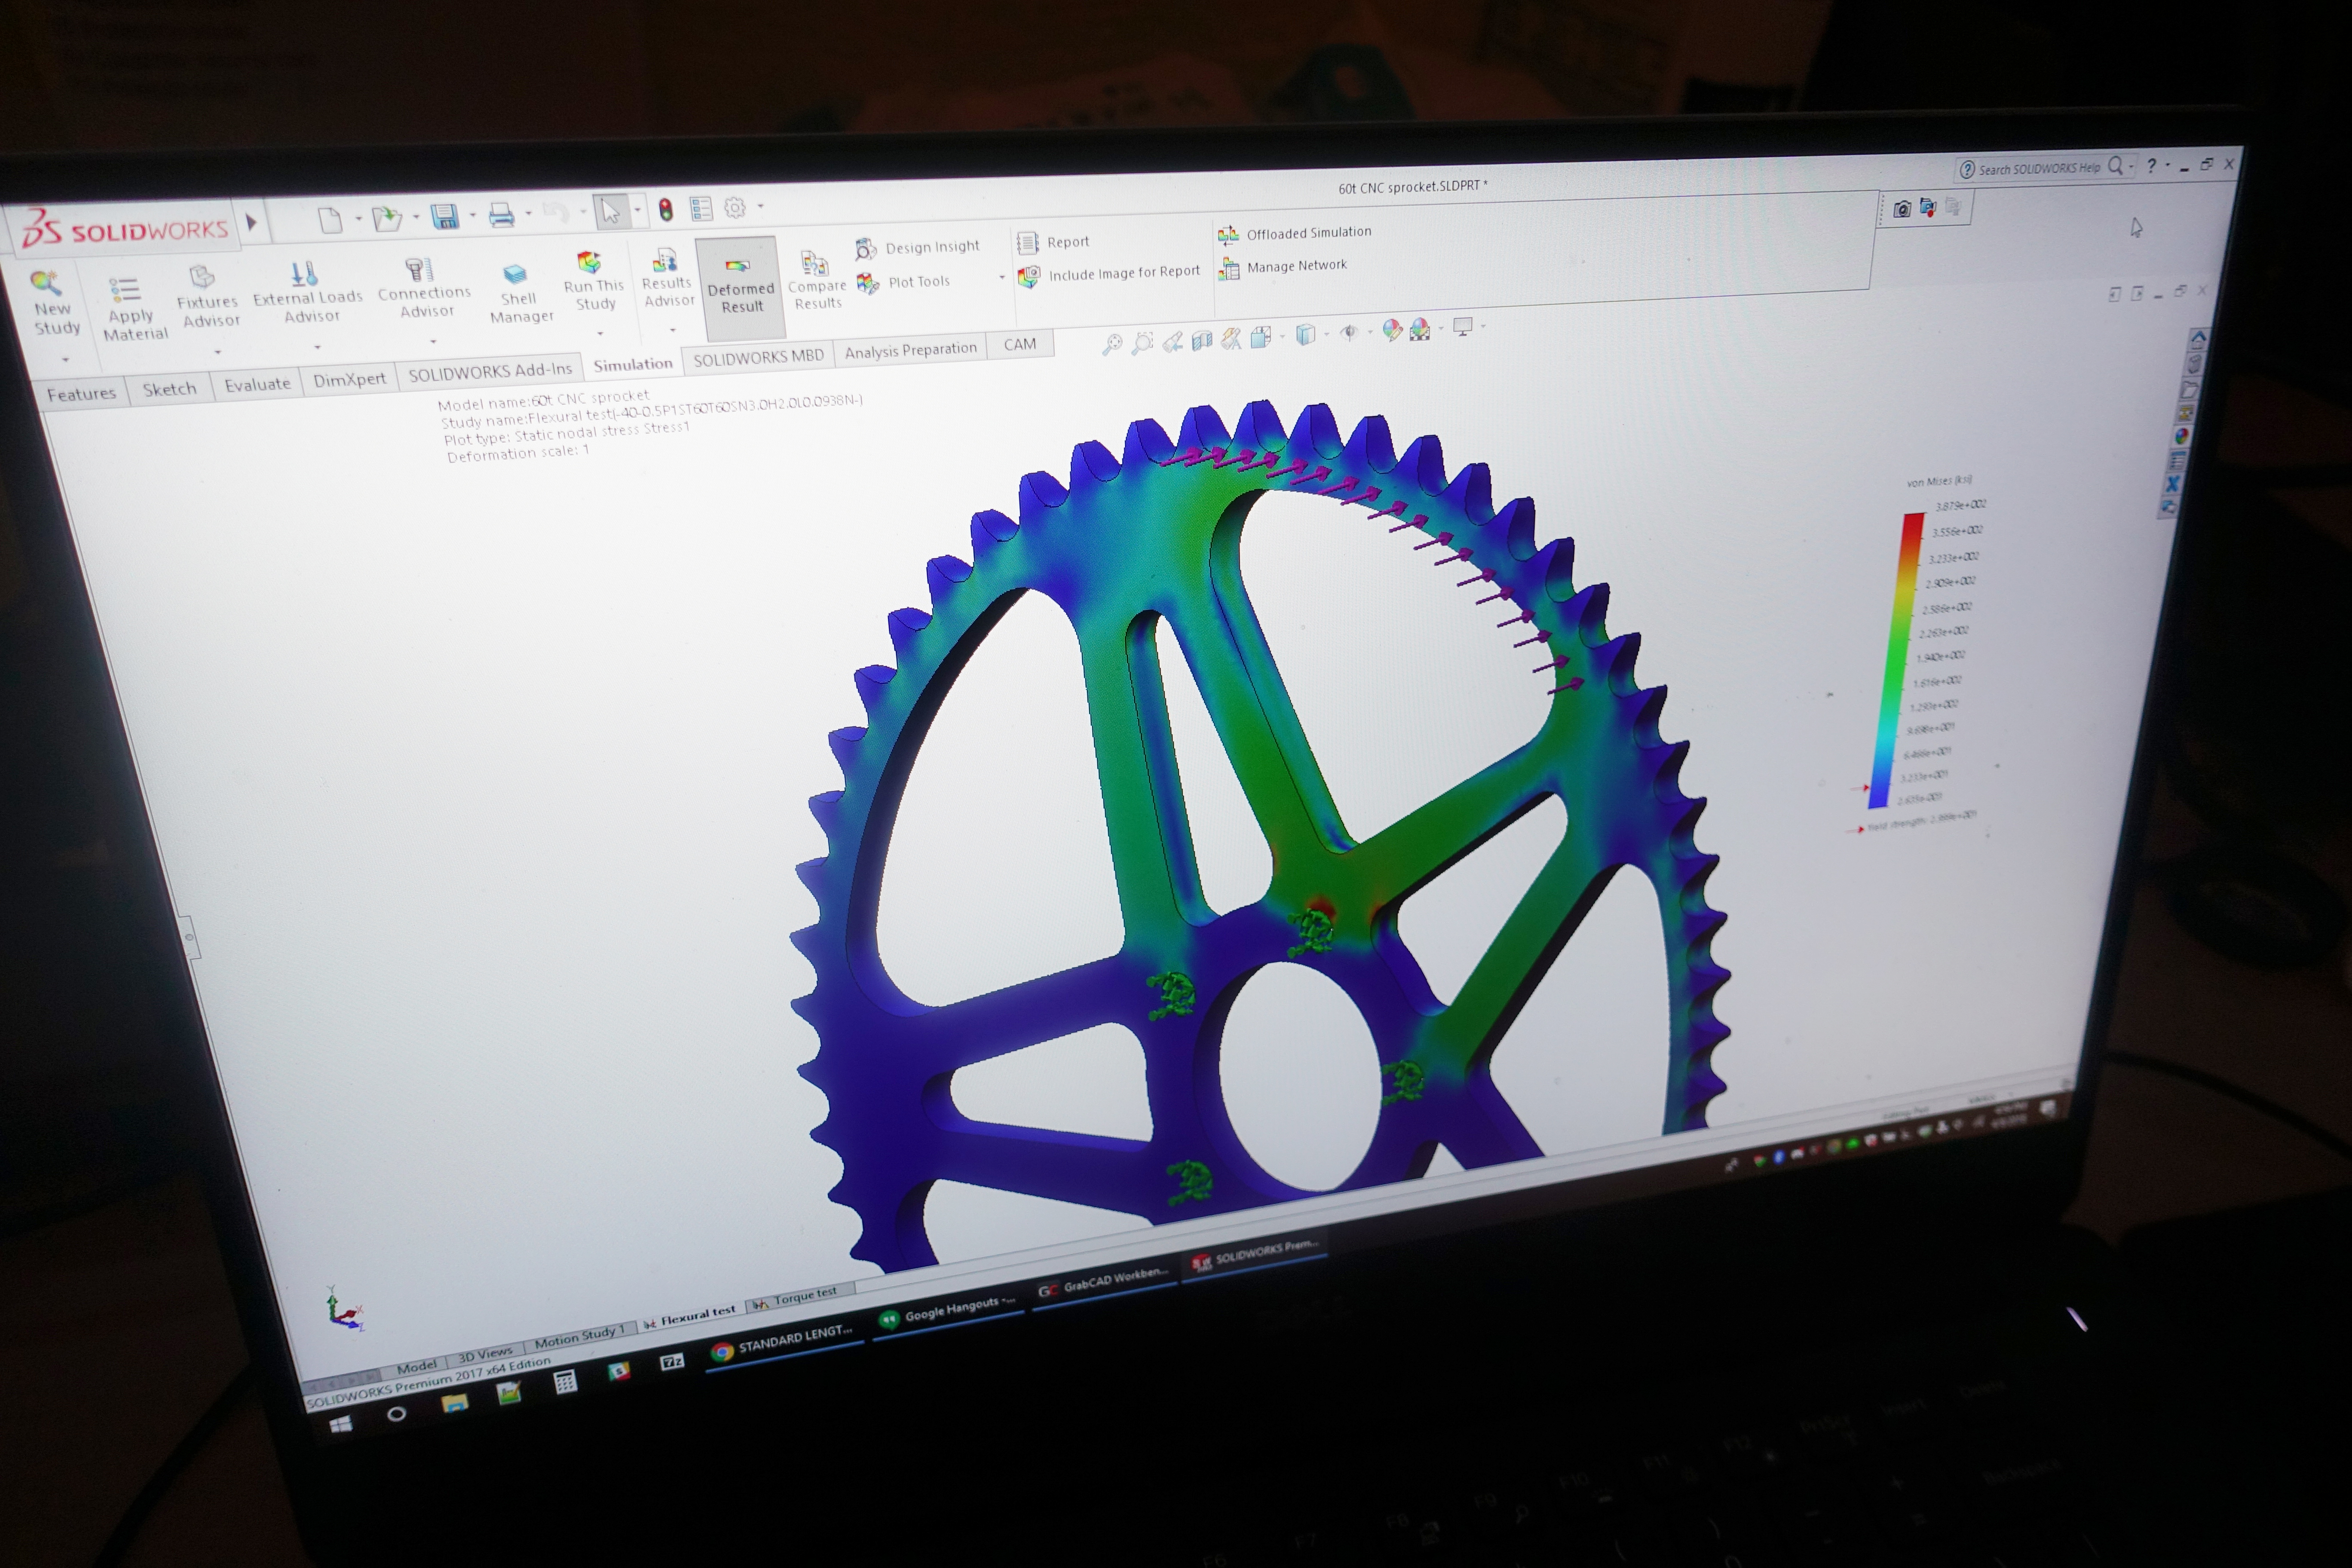Click Section View icon in view toolbar
This screenshot has width=2352, height=1568.
pos(1202,341)
